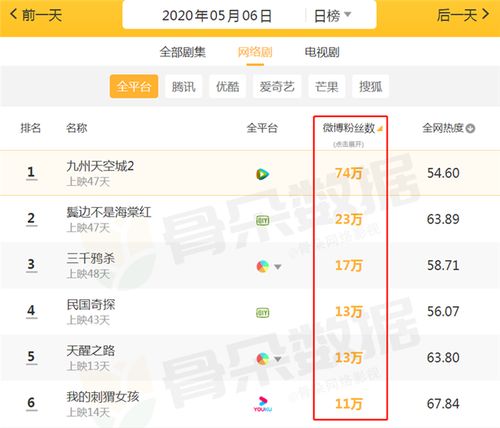Open 民国奇探 show entry
The height and width of the screenshot is (428, 500).
coord(90,305)
